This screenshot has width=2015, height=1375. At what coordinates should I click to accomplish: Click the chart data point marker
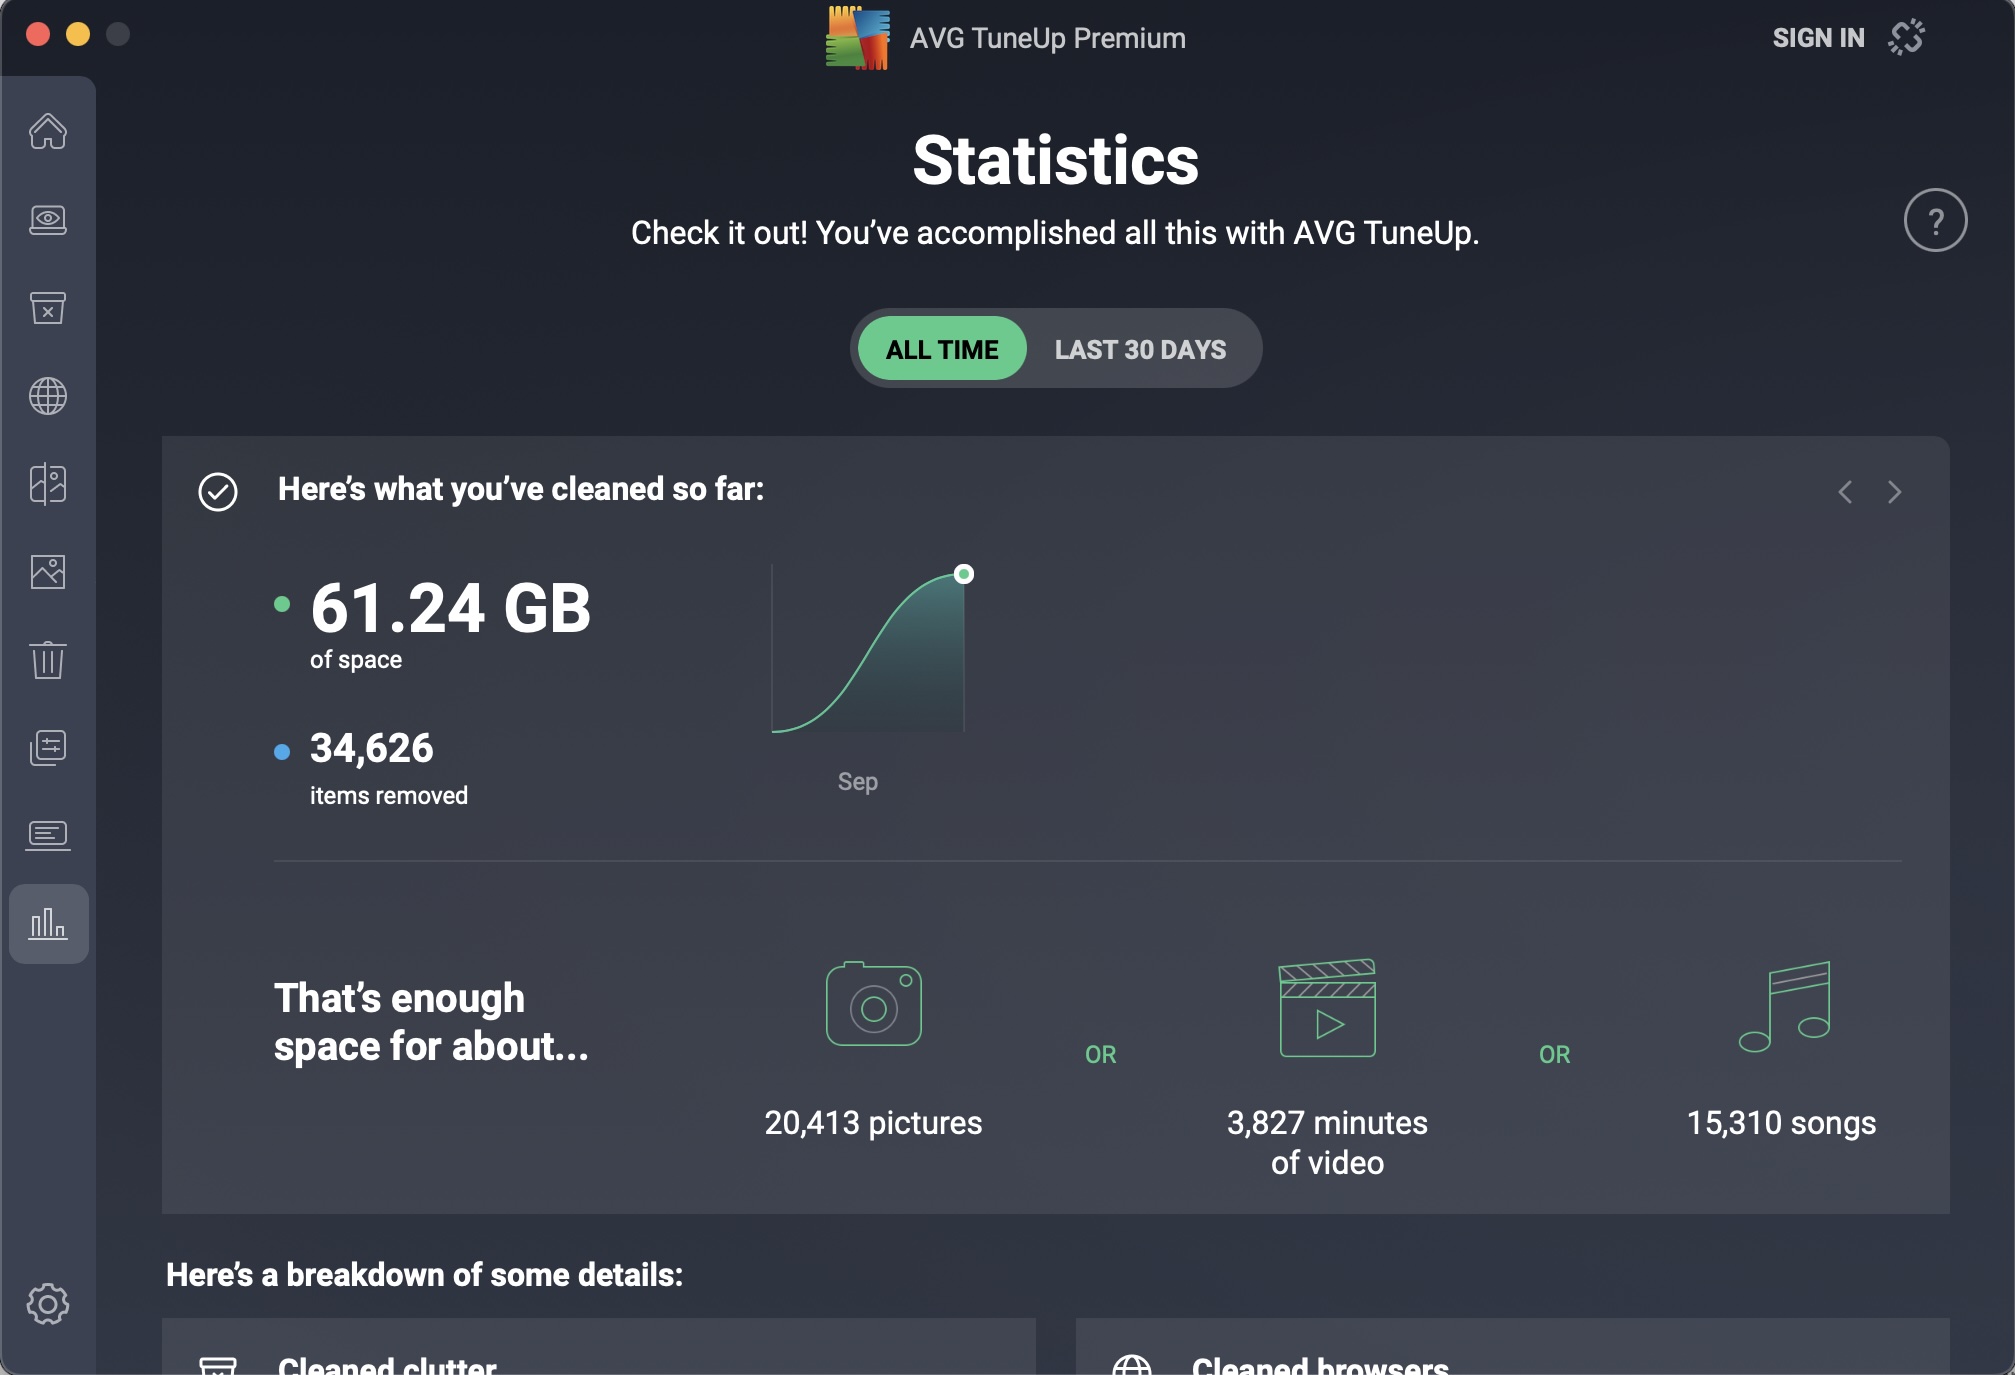click(964, 574)
